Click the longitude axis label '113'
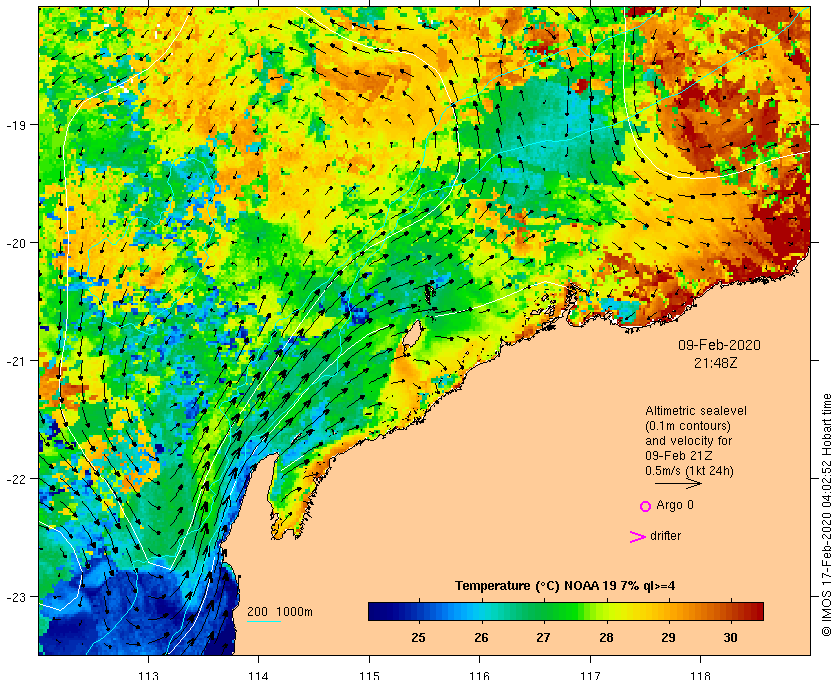The image size is (840, 680). tap(148, 675)
